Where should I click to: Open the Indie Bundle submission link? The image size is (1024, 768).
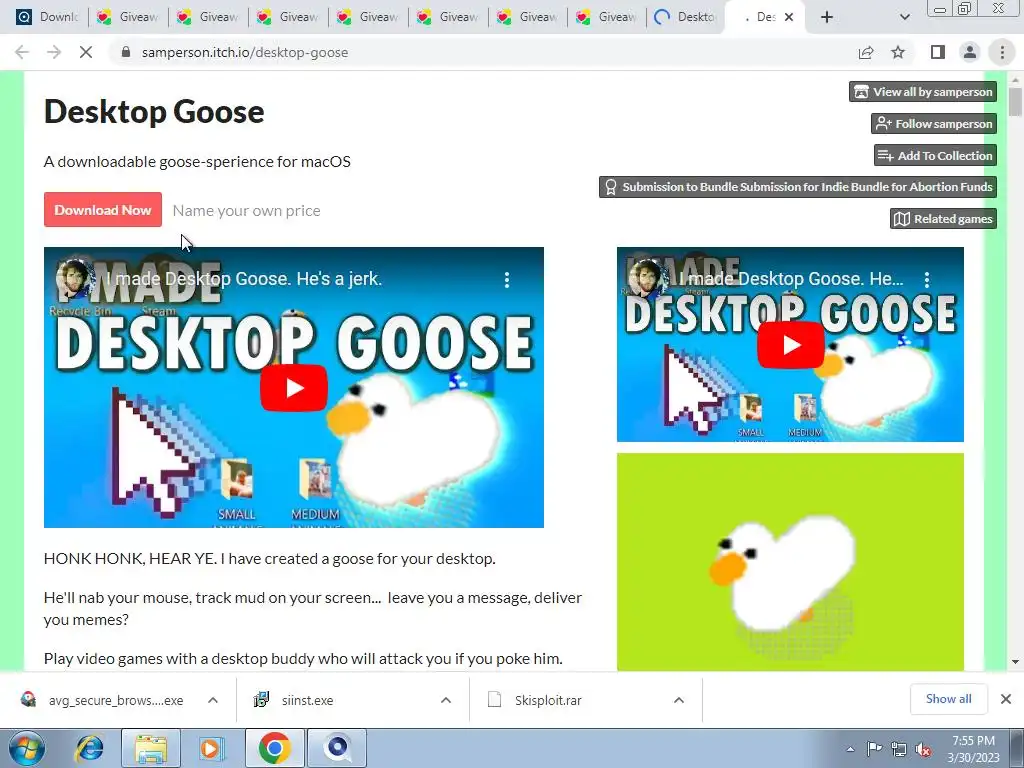point(798,187)
